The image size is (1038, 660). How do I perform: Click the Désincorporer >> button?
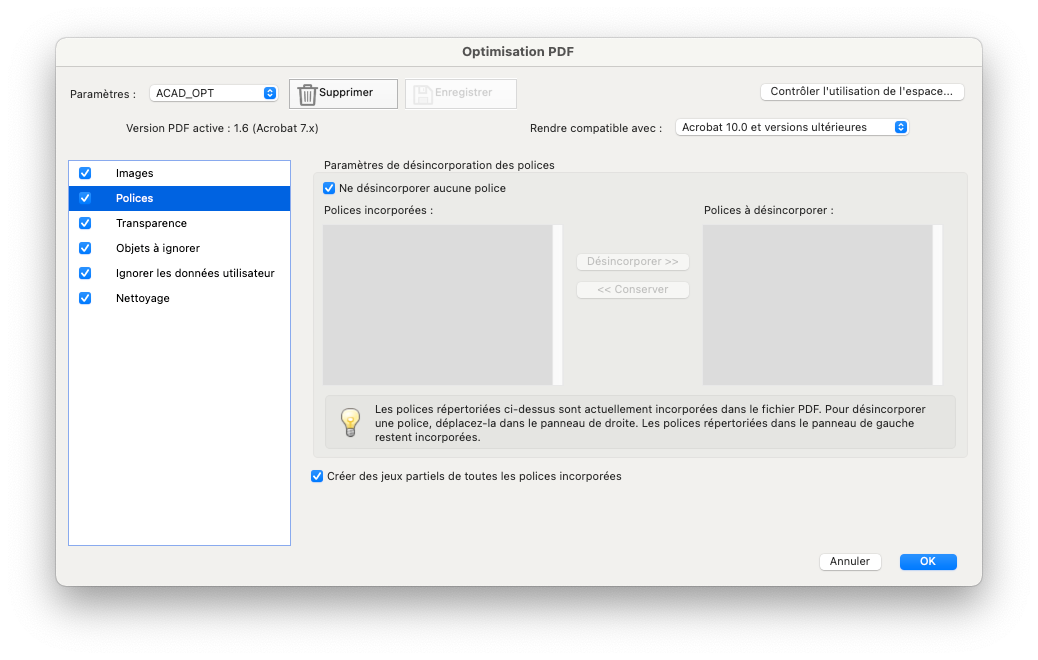pos(633,261)
